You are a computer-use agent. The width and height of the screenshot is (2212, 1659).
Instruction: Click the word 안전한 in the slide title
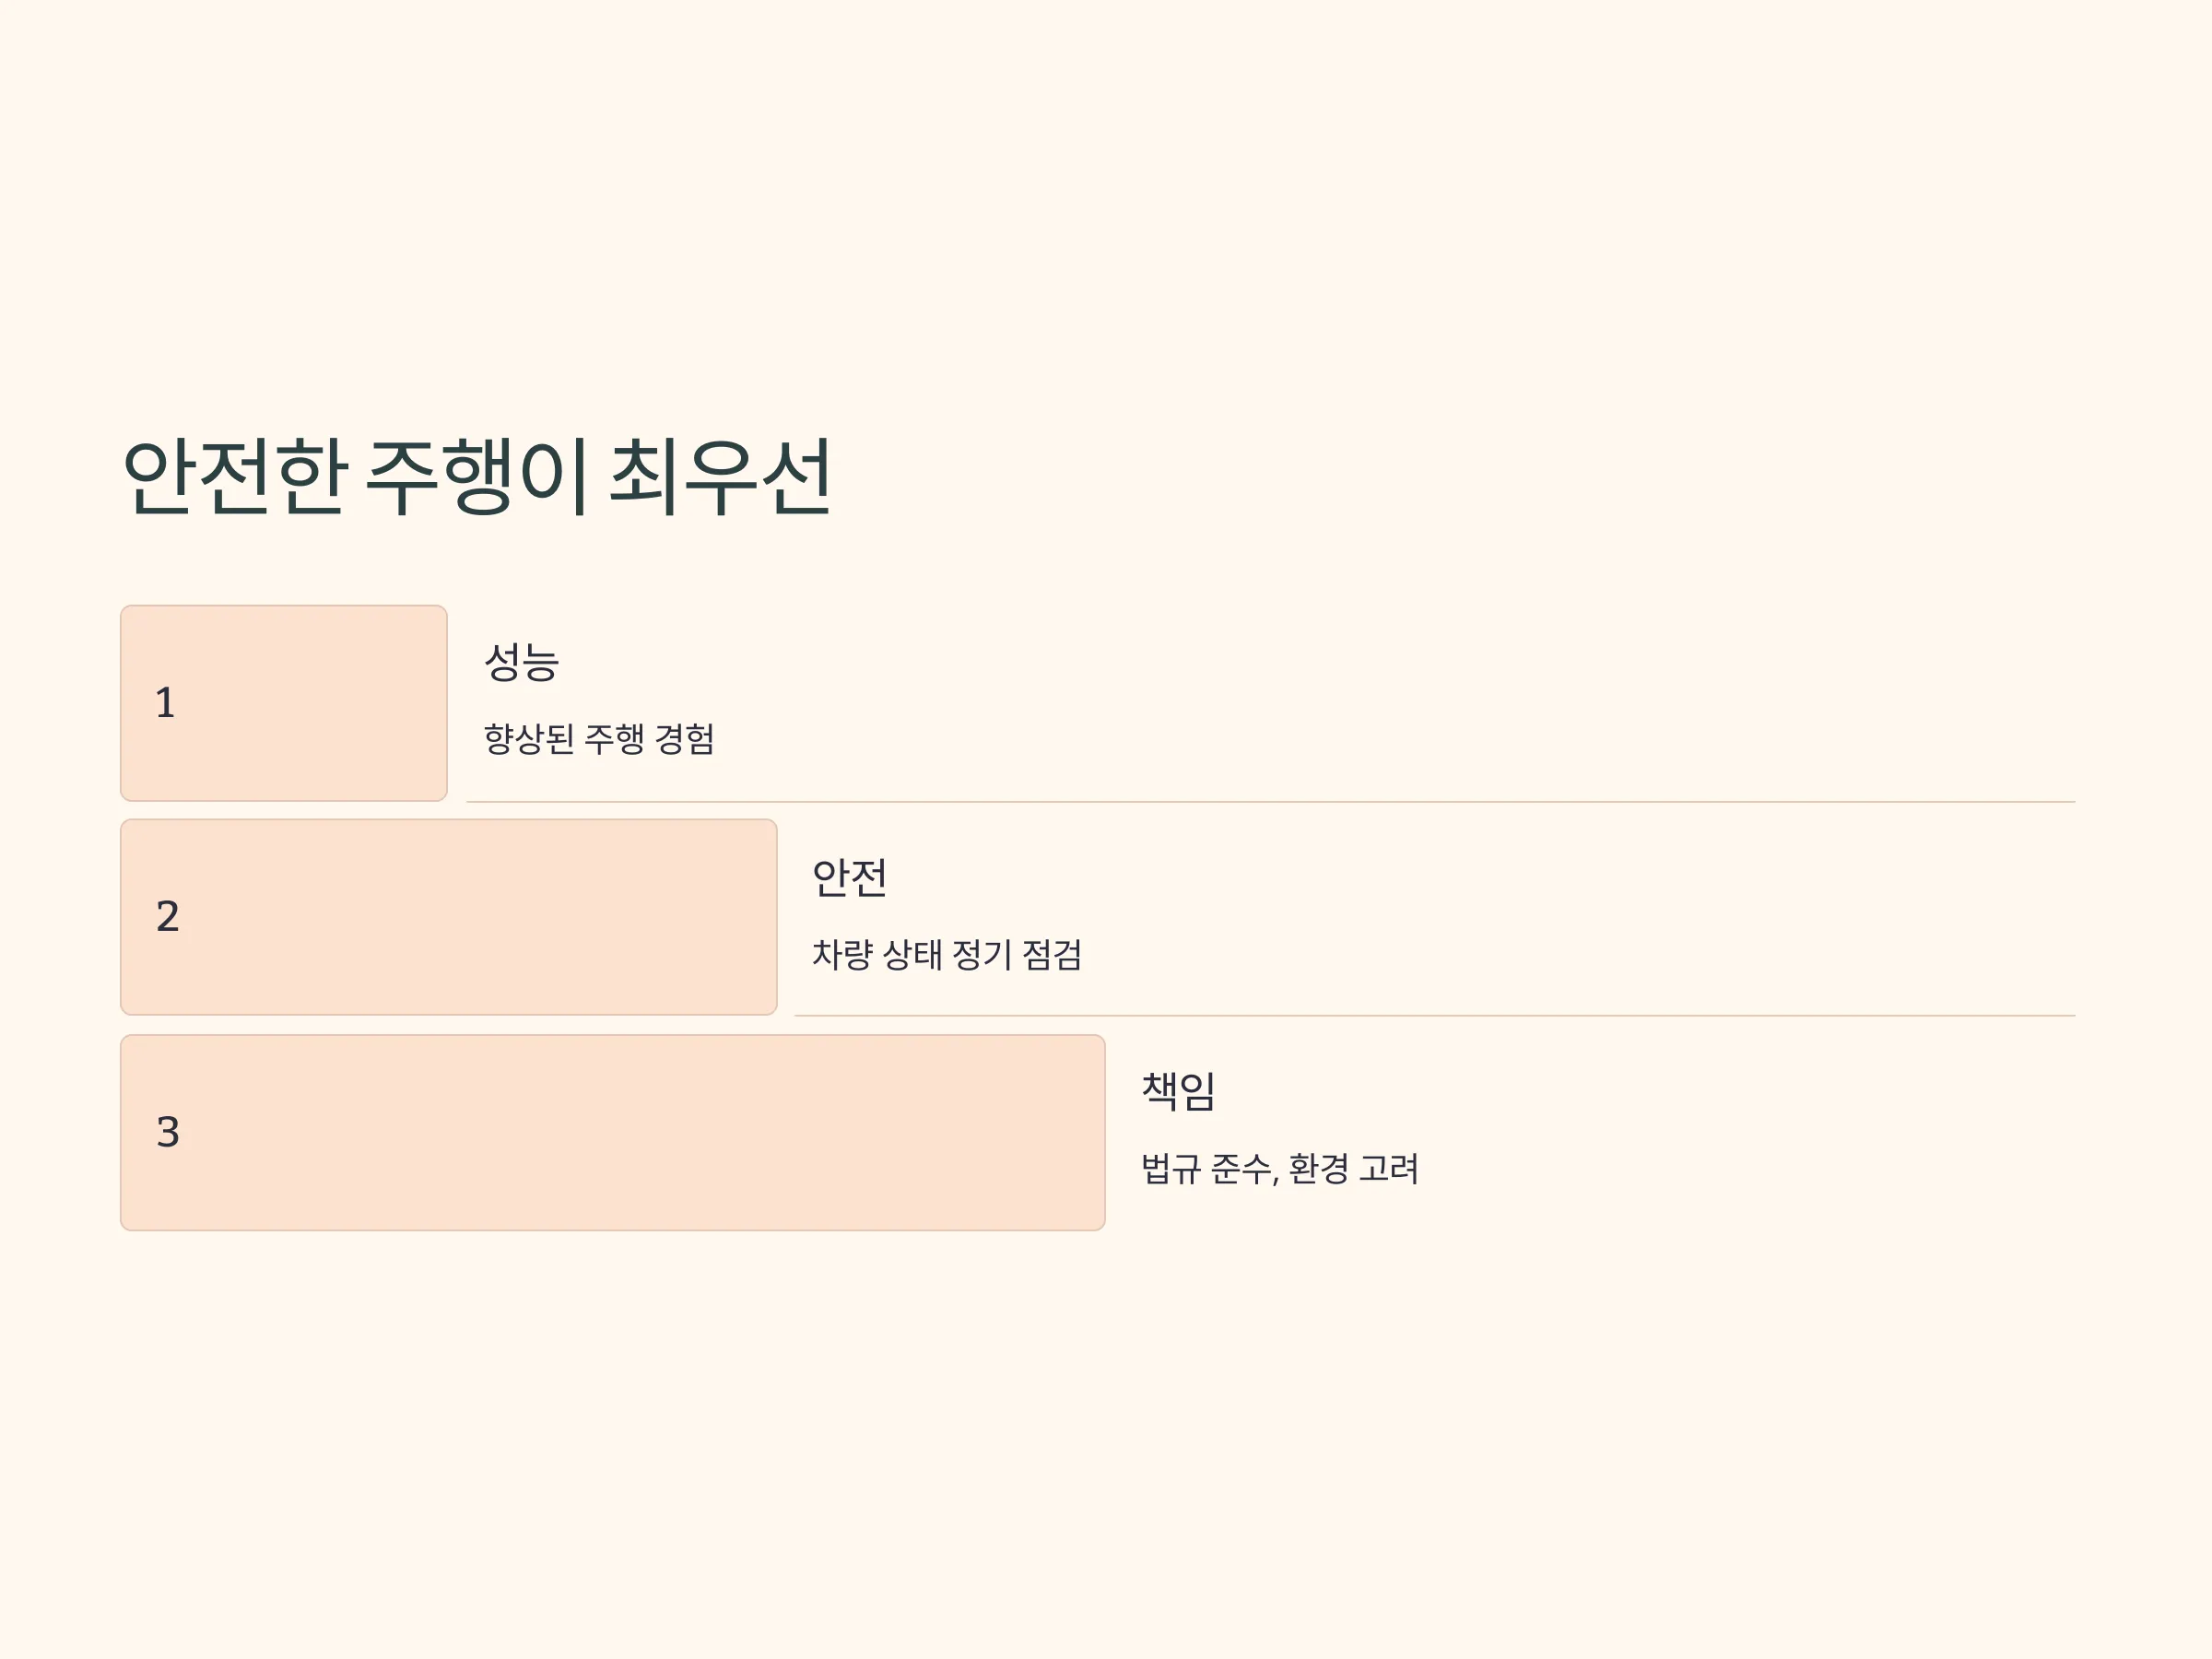pos(235,477)
